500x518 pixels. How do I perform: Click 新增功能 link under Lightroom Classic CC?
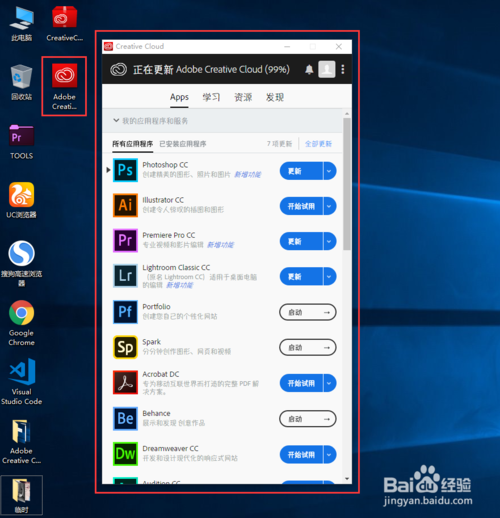point(180,285)
